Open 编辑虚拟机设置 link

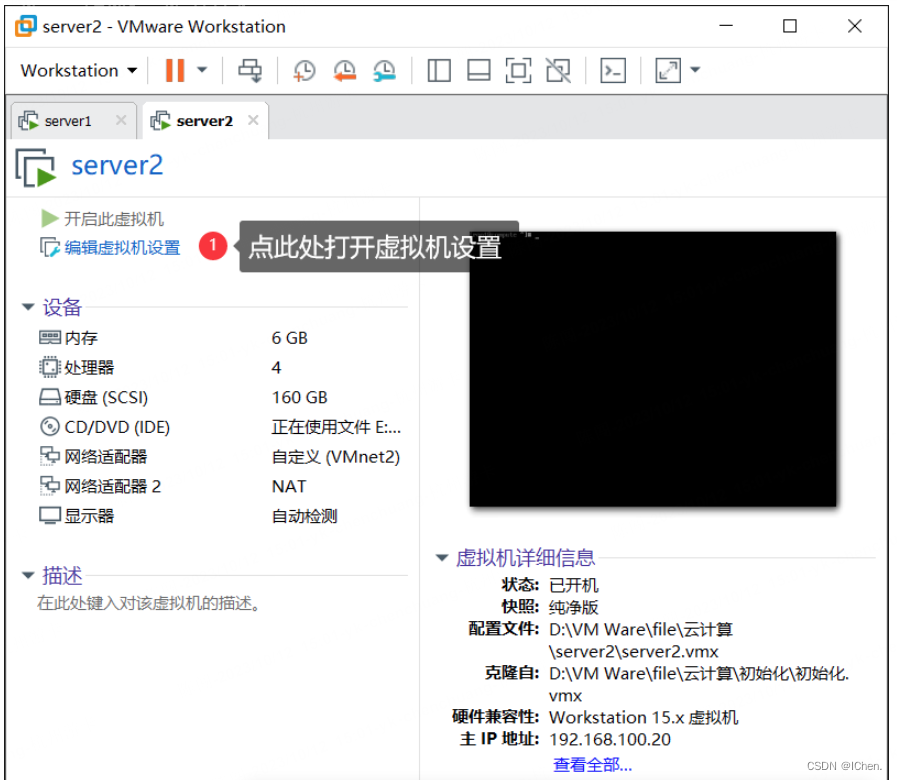pos(122,248)
